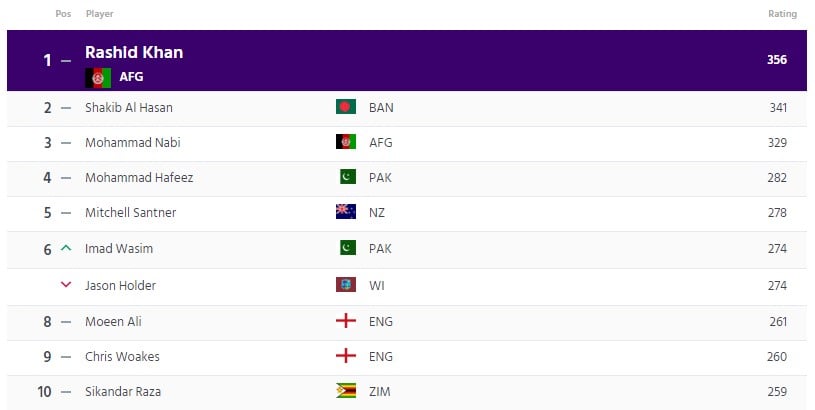Click the Zimbabwe flag icon

(x=346, y=391)
